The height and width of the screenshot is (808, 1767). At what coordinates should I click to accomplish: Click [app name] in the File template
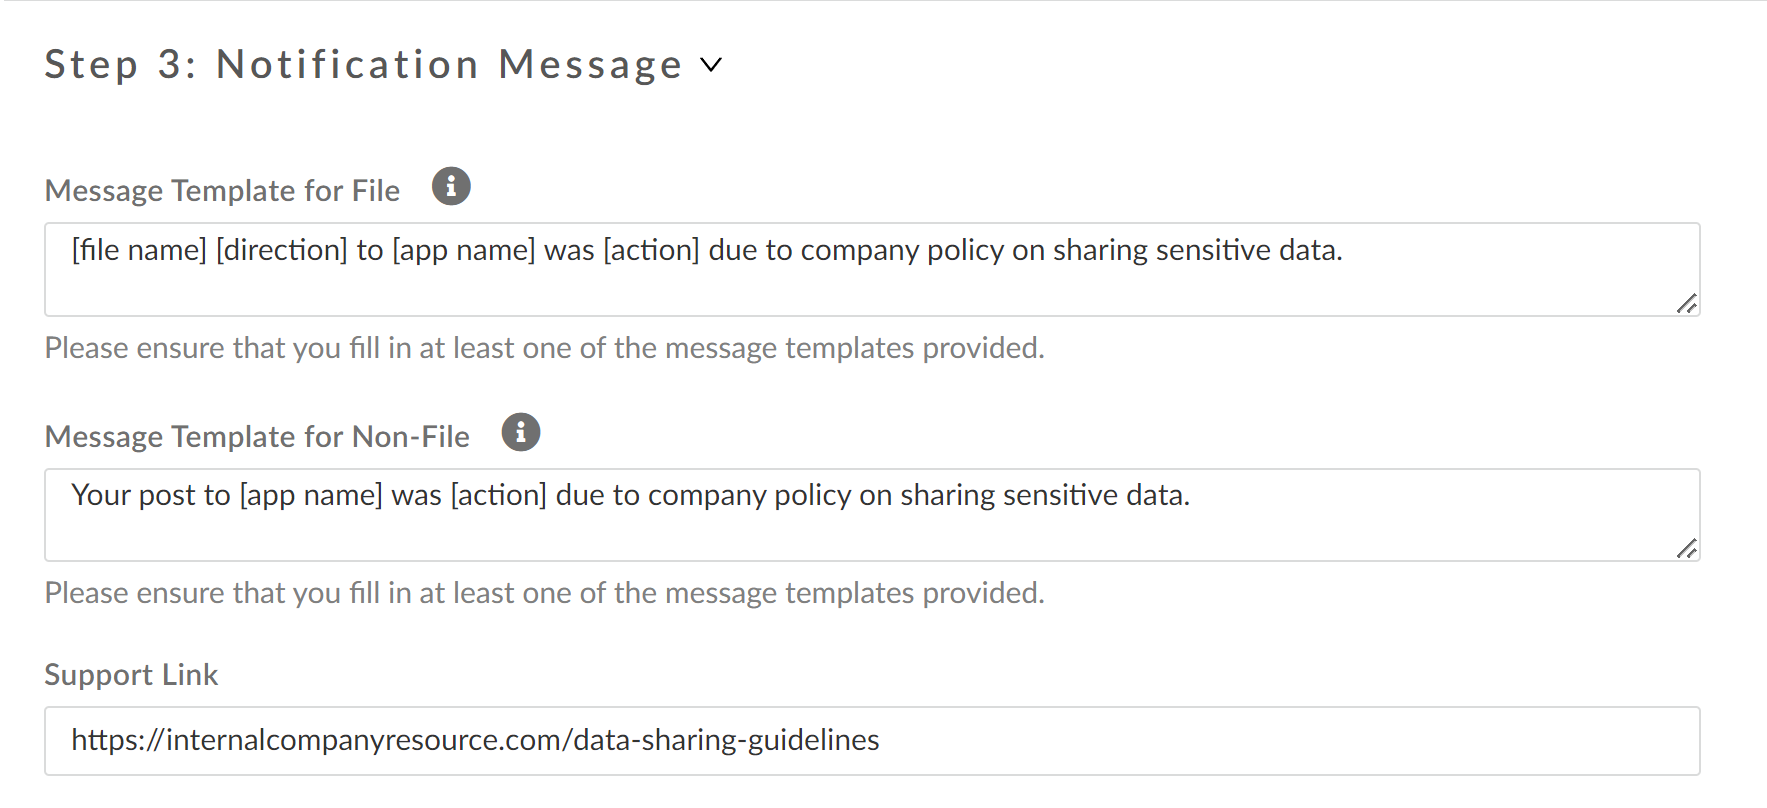(464, 250)
